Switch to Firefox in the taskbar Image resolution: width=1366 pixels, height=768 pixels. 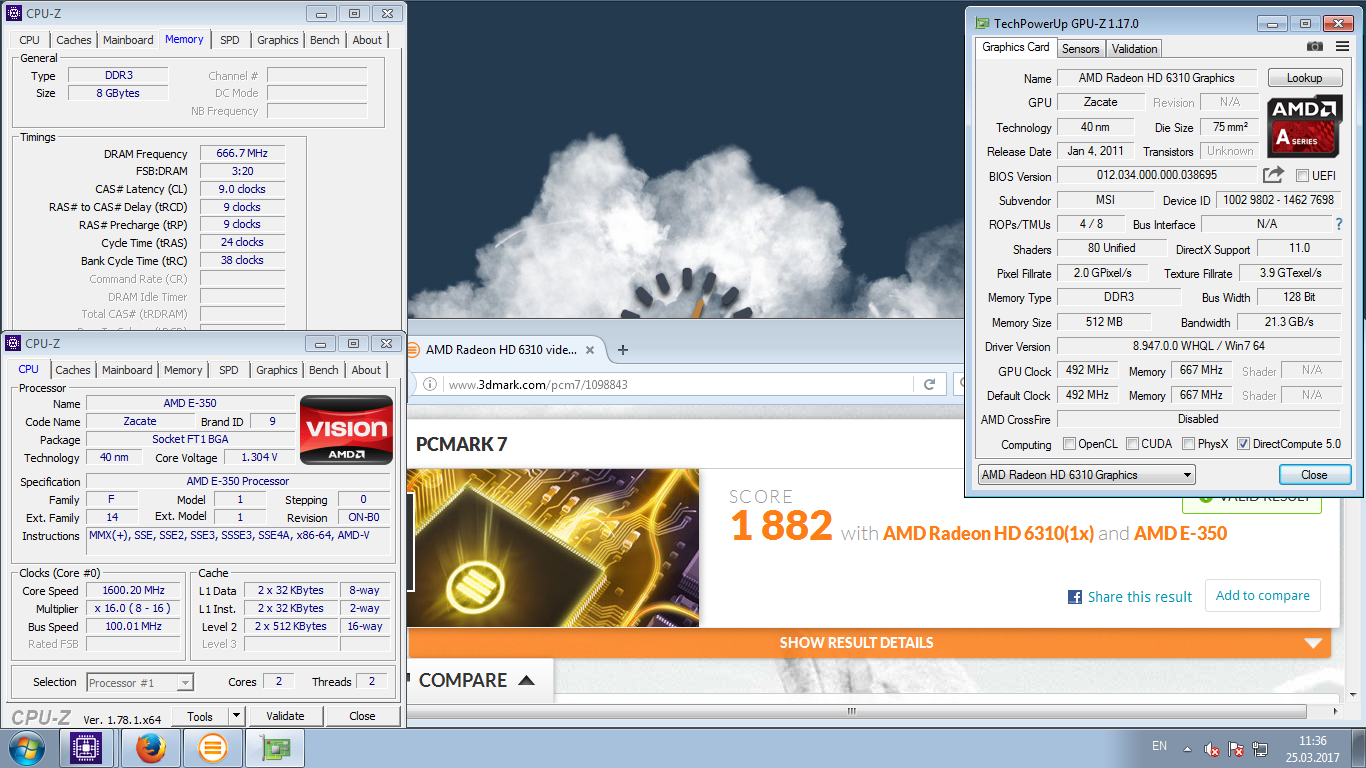coord(150,748)
